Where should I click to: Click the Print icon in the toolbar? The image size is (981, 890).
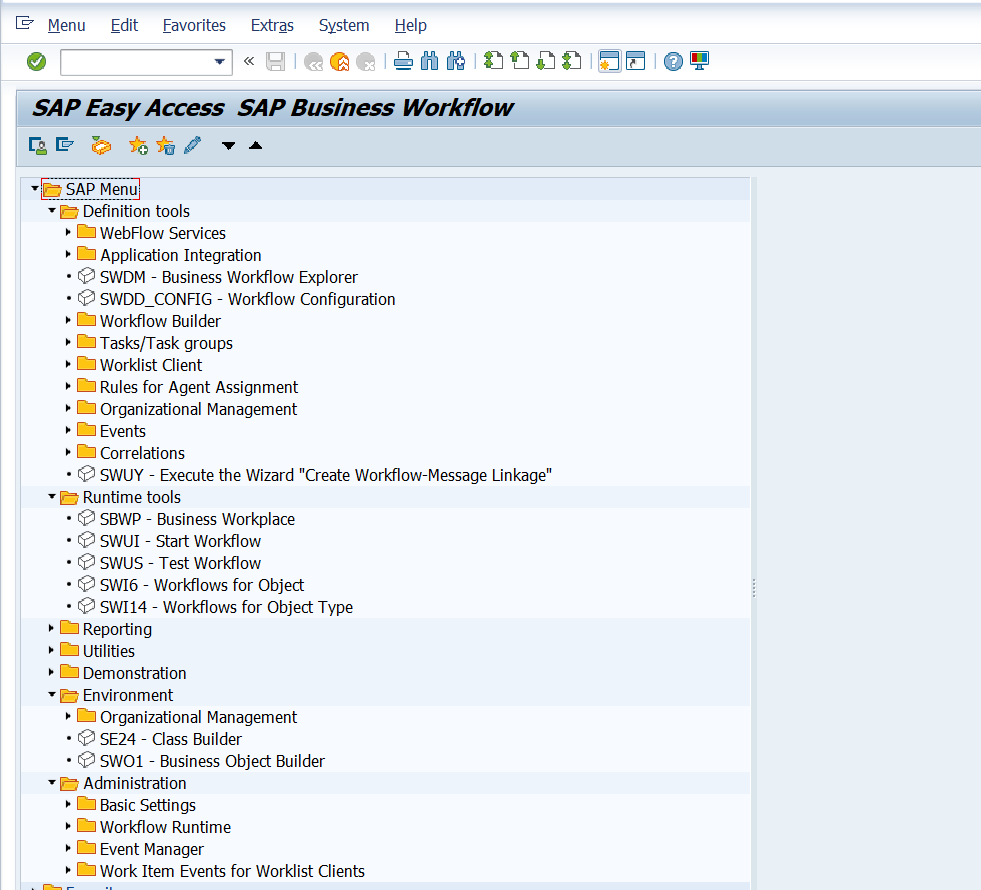coord(403,62)
